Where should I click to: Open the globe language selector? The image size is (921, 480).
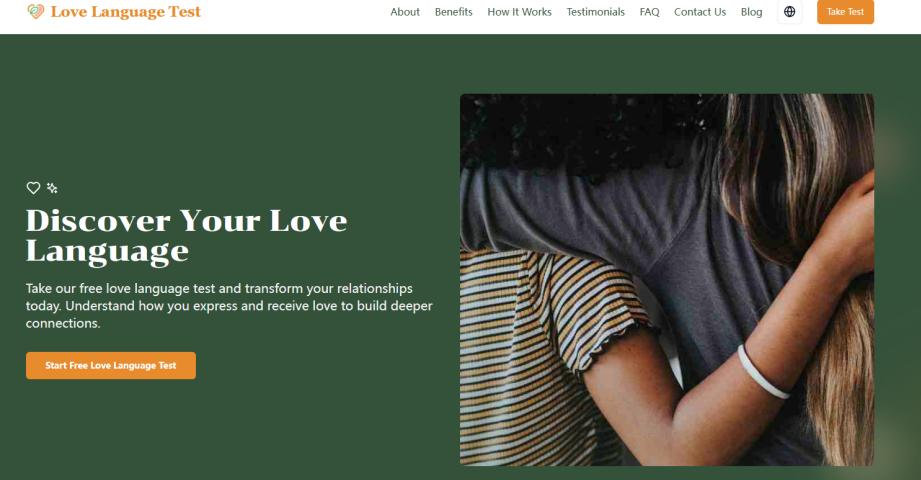pos(789,12)
